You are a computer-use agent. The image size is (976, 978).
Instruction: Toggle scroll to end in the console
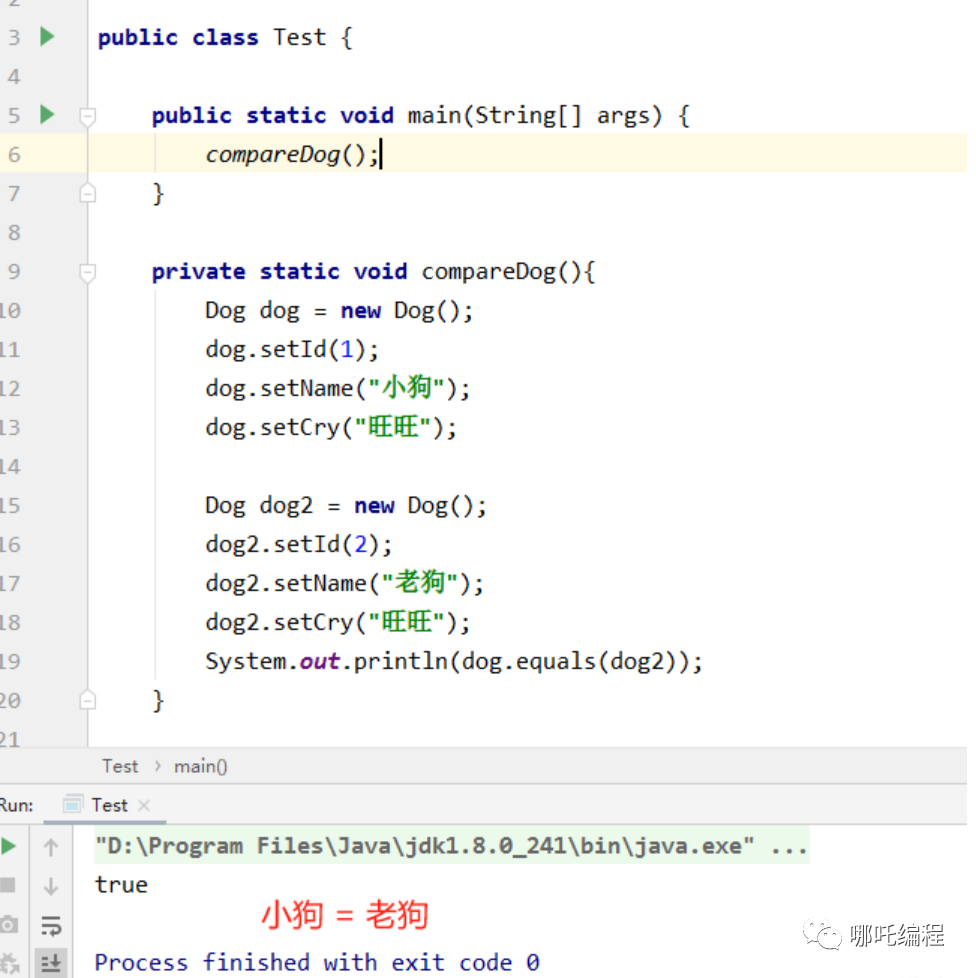click(x=51, y=964)
